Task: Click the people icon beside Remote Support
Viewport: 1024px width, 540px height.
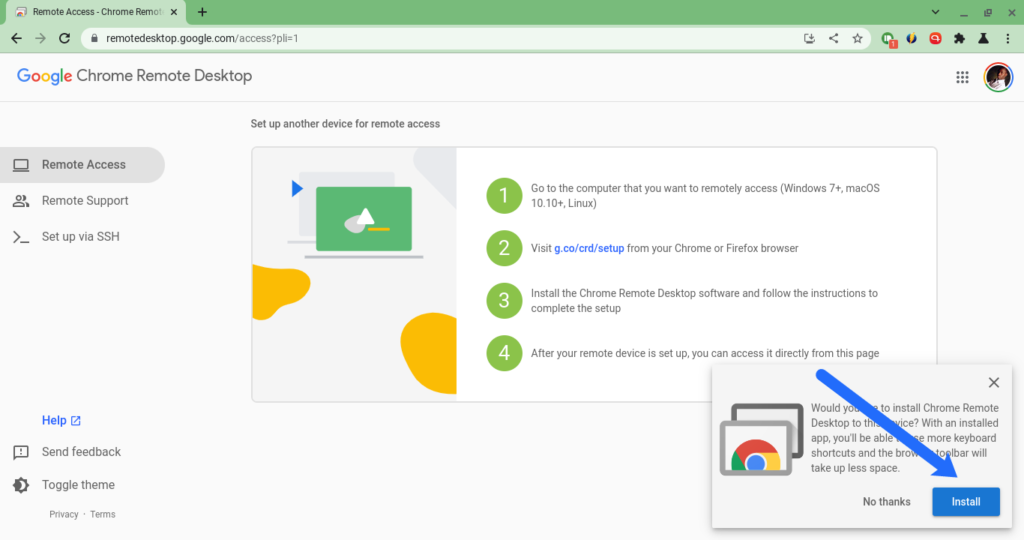Action: coord(21,201)
